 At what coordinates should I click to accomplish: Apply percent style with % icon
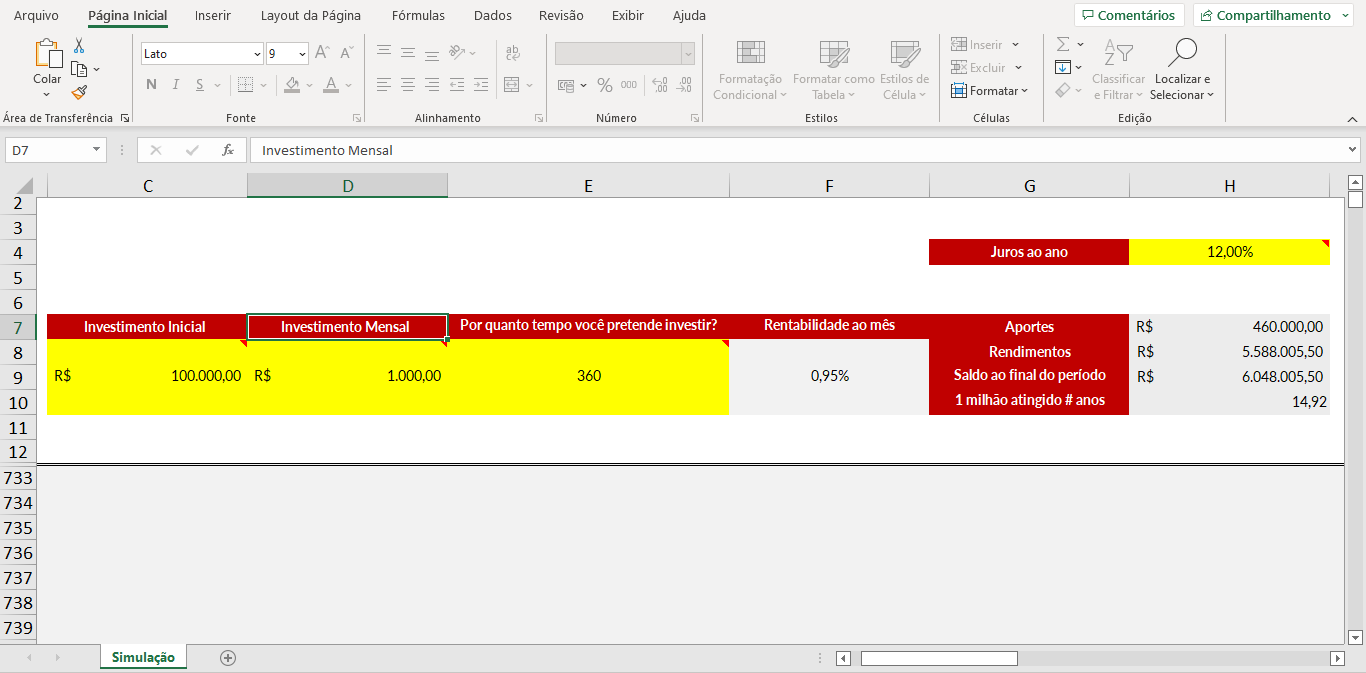(605, 85)
